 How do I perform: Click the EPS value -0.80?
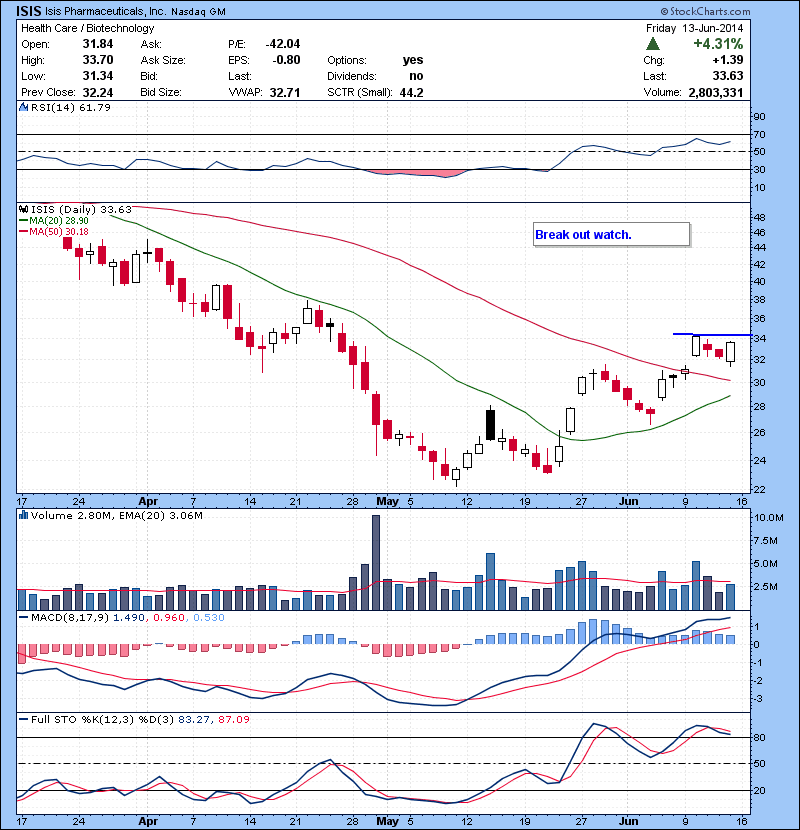[286, 60]
